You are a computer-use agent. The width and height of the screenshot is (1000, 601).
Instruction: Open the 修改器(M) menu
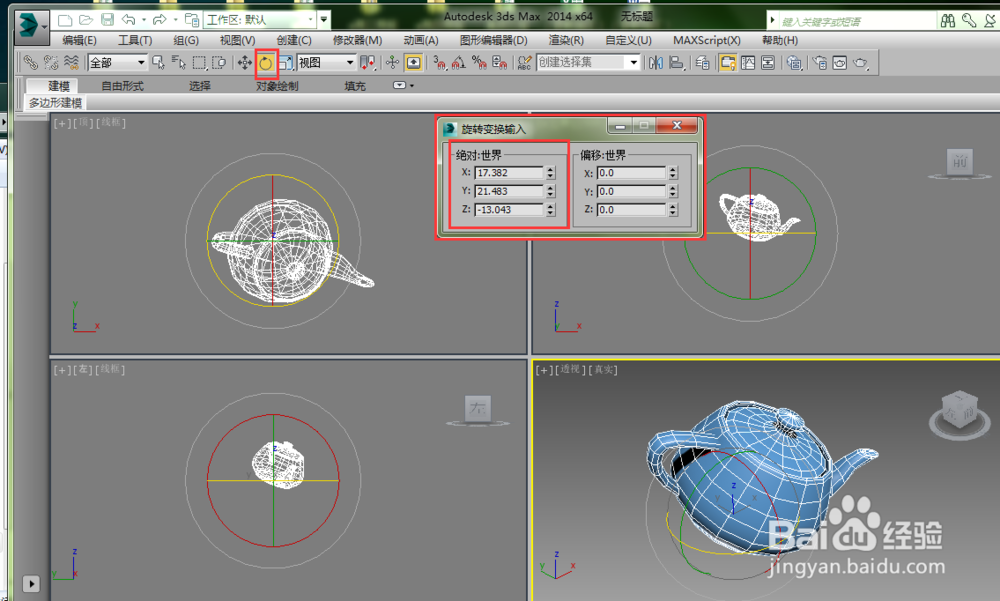pos(357,40)
